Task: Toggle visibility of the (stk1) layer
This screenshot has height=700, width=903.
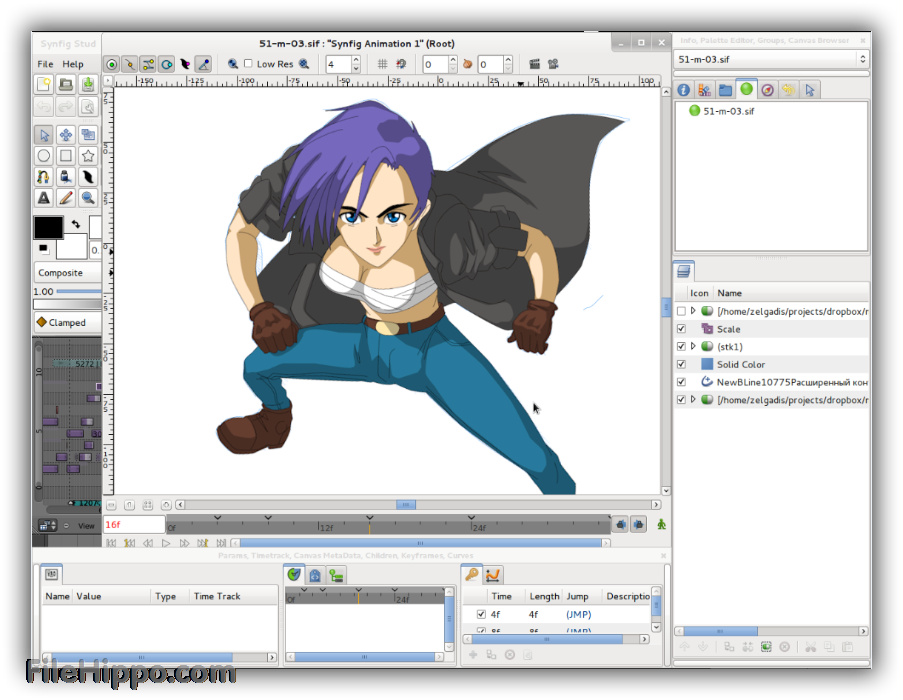Action: (681, 347)
